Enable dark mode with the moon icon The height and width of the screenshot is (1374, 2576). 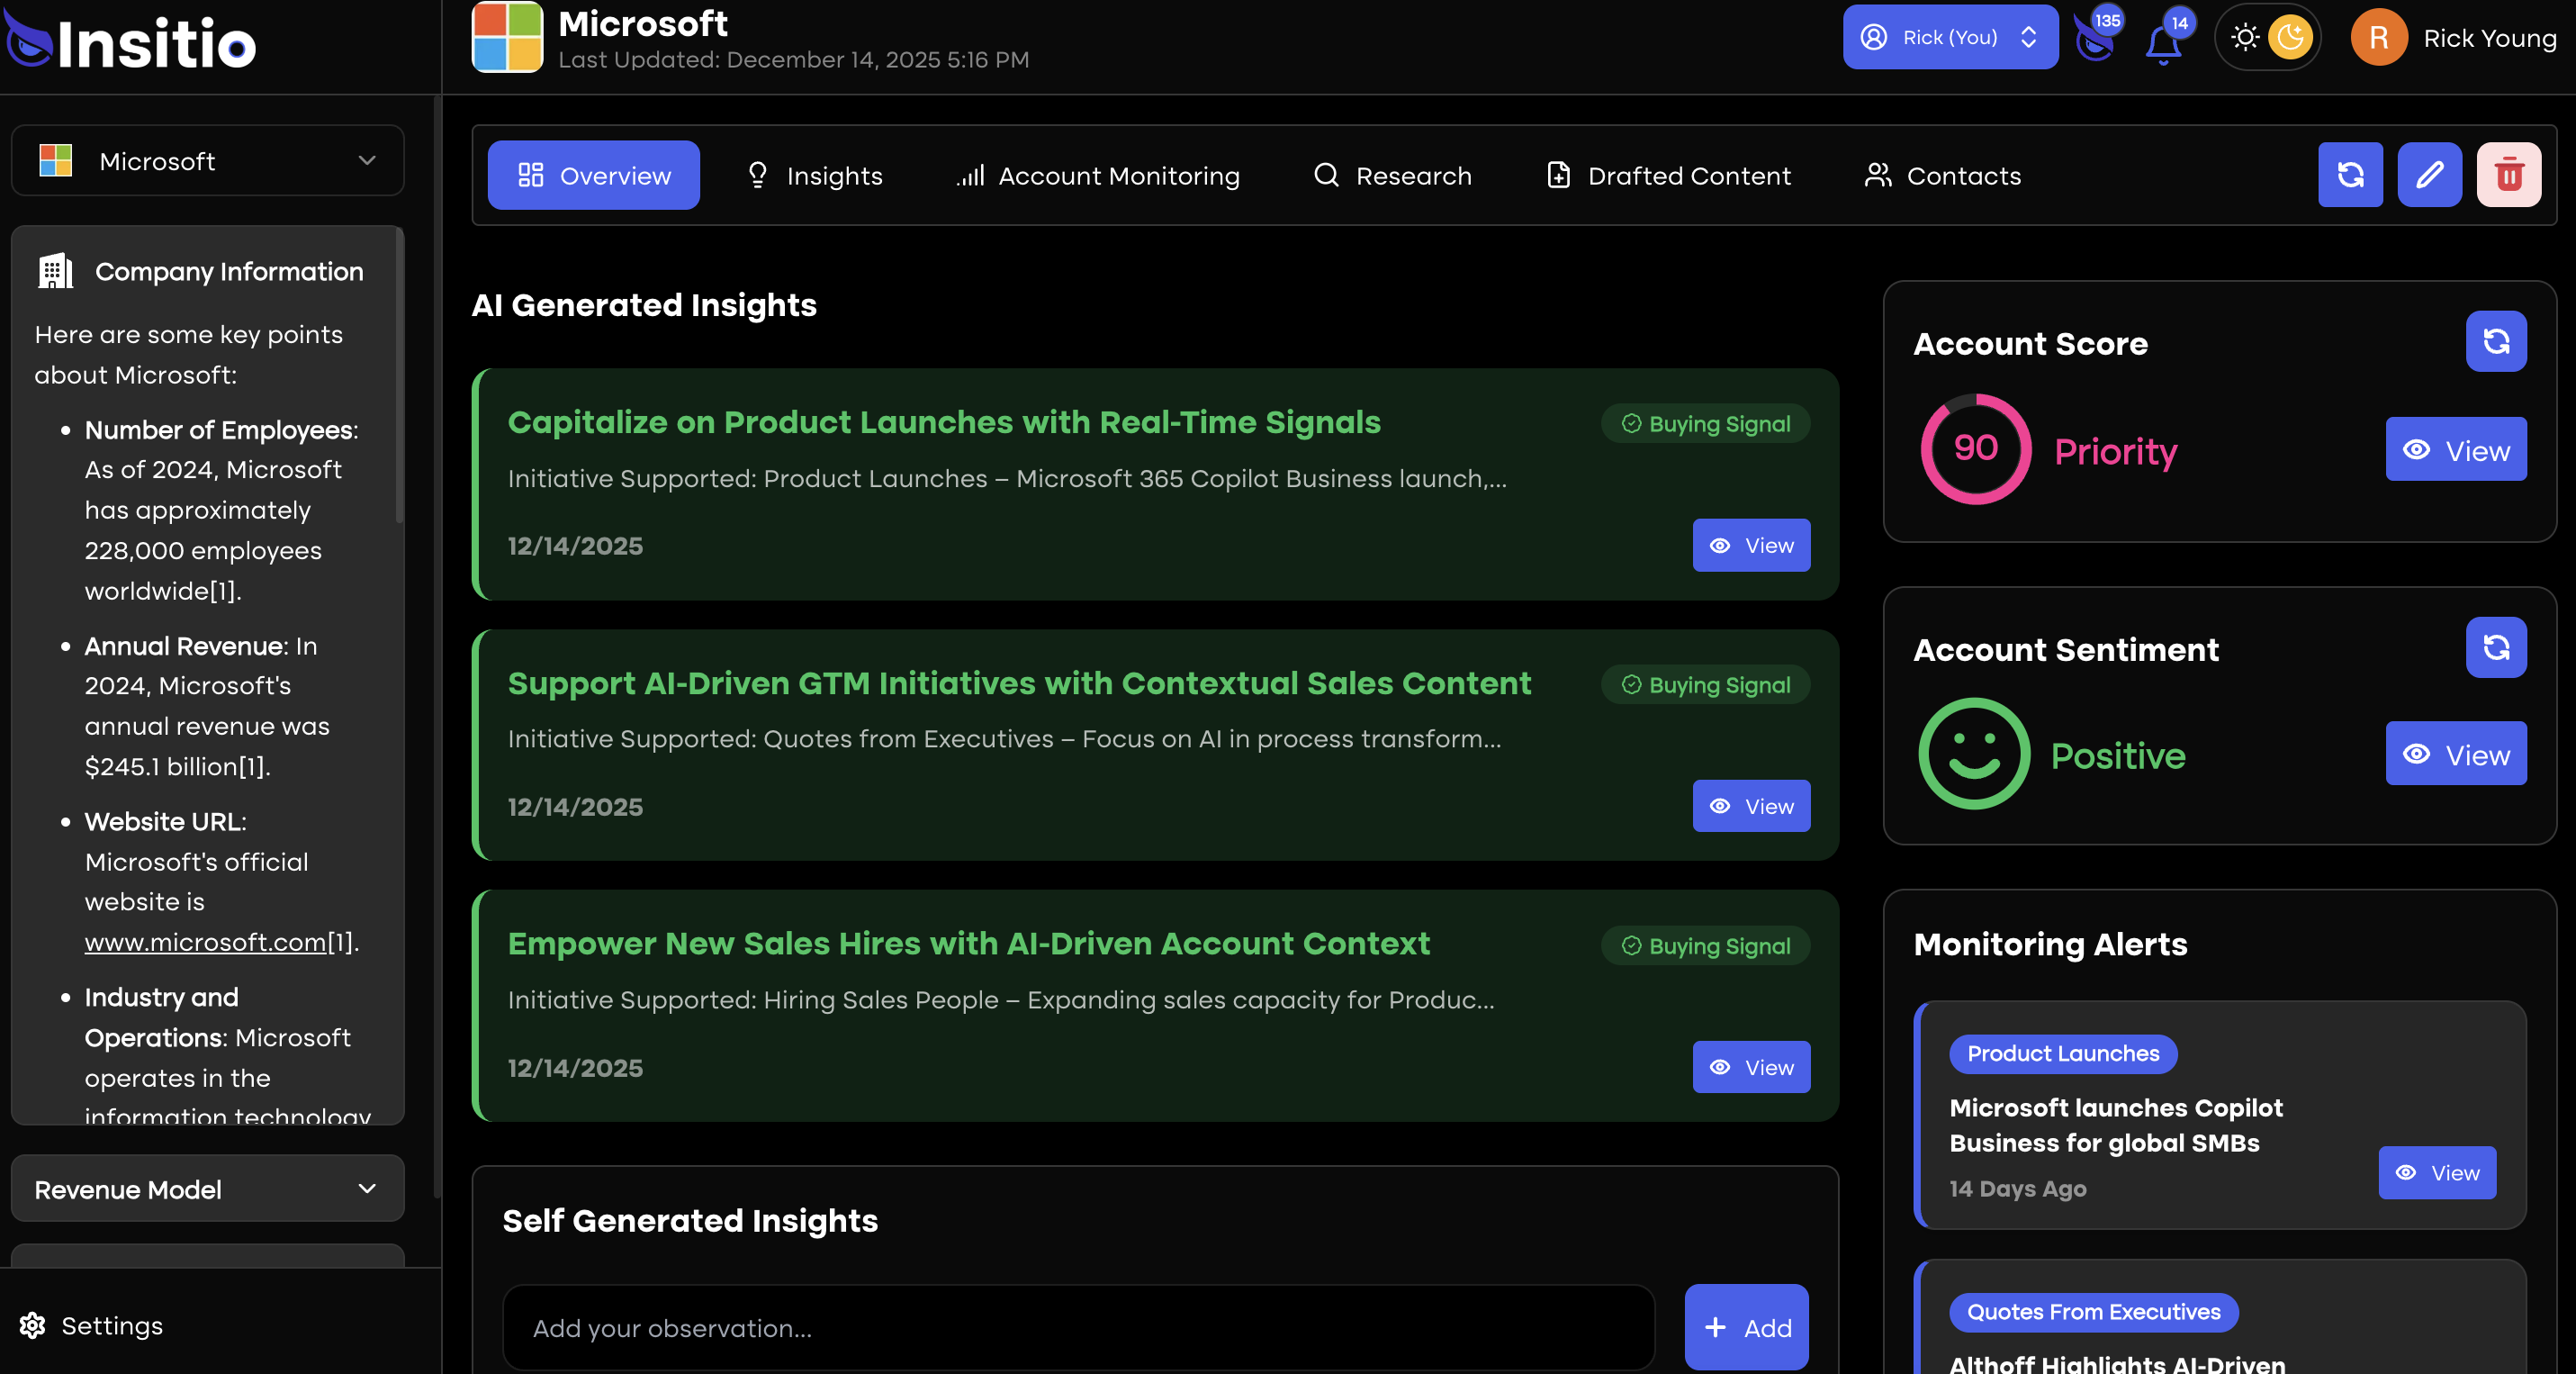2292,37
